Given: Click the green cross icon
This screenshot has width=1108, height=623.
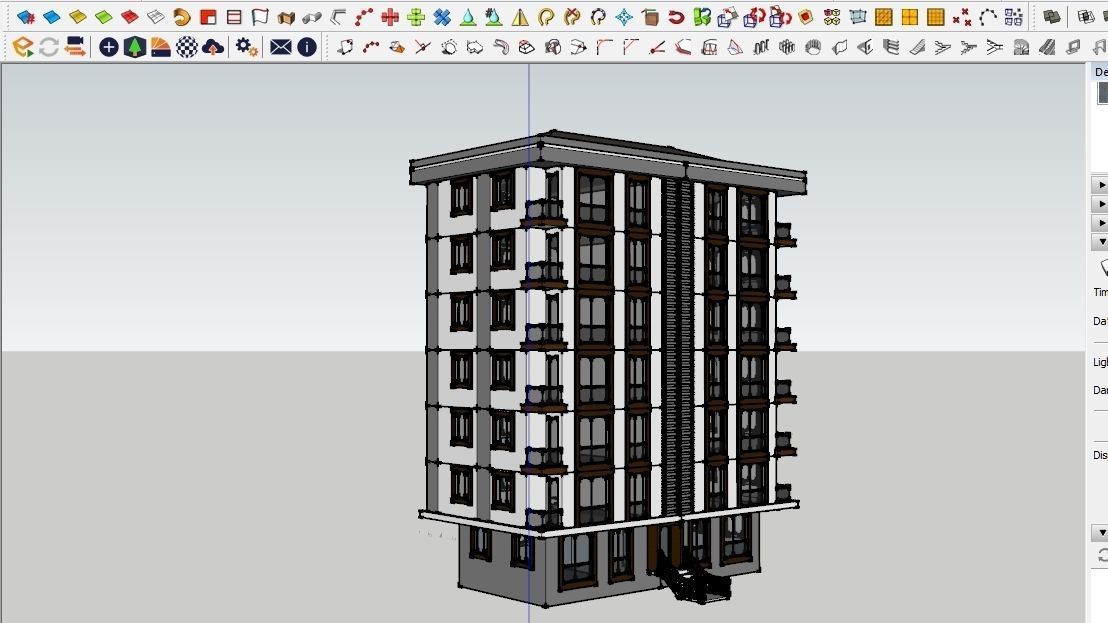Looking at the screenshot, I should tap(416, 16).
